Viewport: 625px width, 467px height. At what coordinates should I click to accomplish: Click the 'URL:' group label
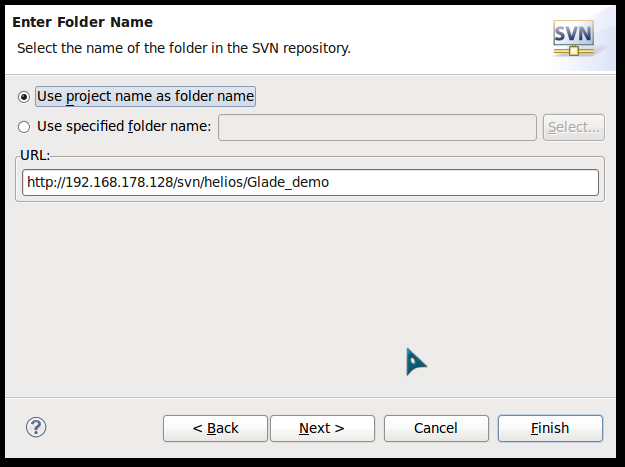tap(35, 155)
